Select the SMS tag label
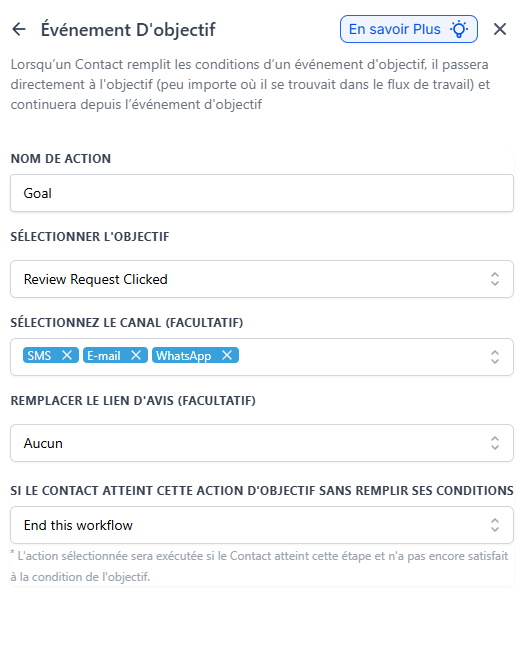Viewport: 522px width, 664px height. click(39, 355)
